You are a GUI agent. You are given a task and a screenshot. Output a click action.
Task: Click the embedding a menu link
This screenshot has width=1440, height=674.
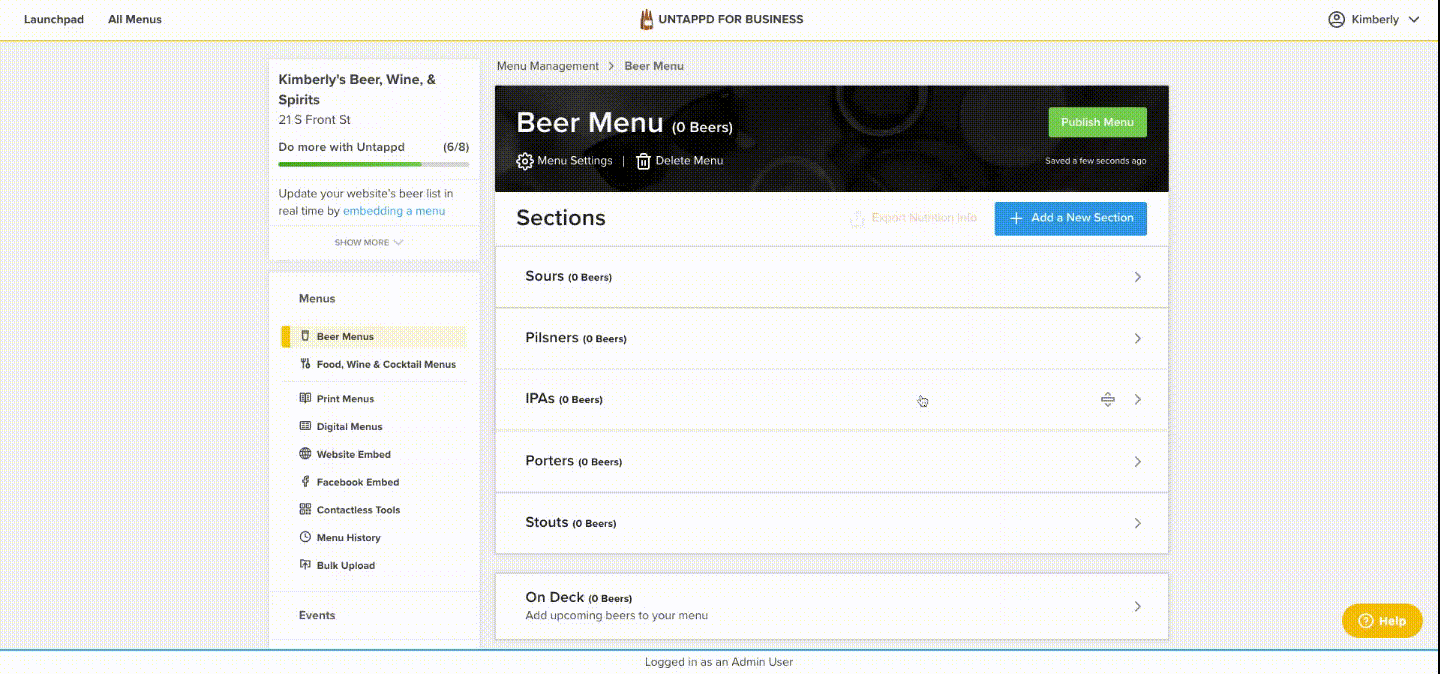394,211
